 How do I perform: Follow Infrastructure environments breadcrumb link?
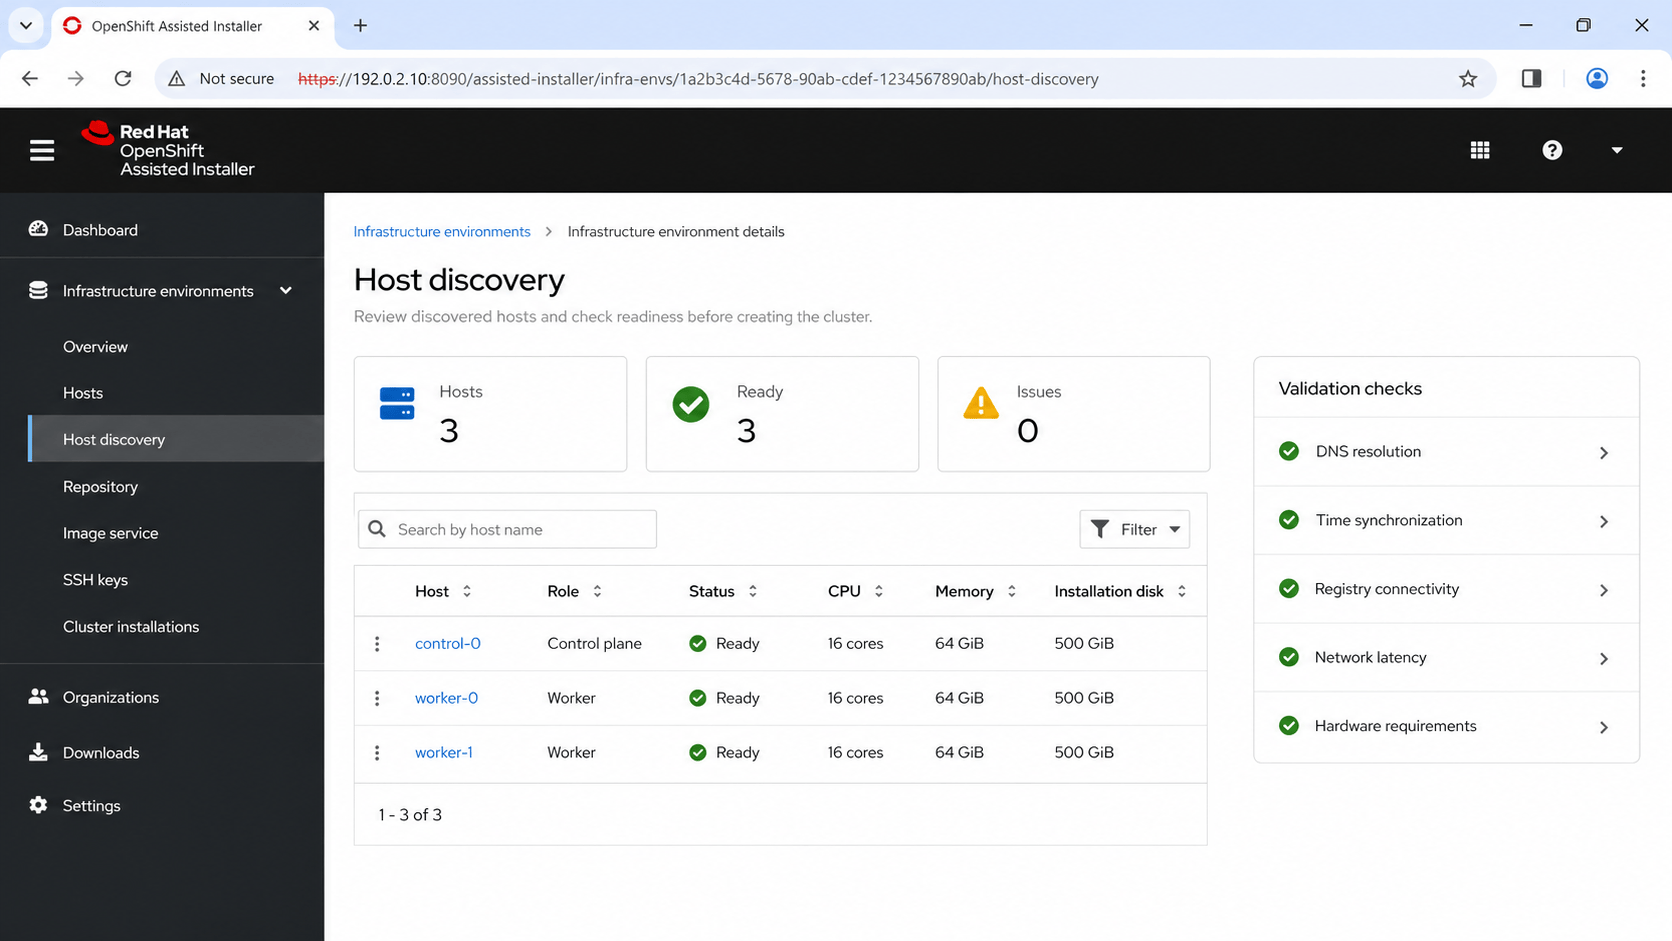click(x=442, y=231)
